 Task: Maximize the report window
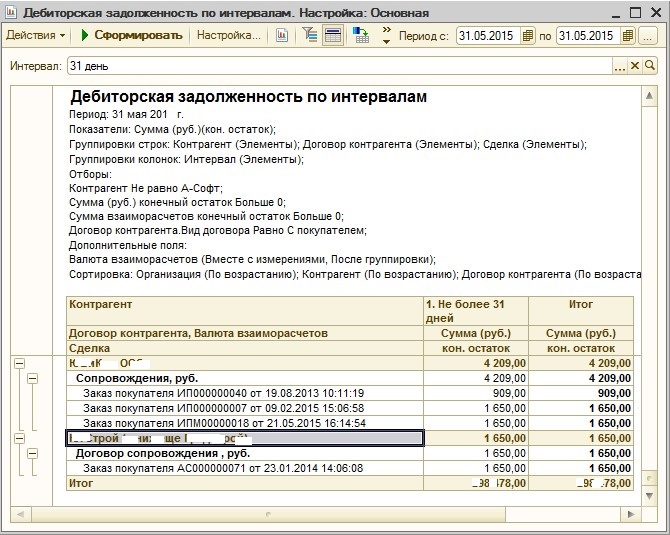tap(635, 13)
